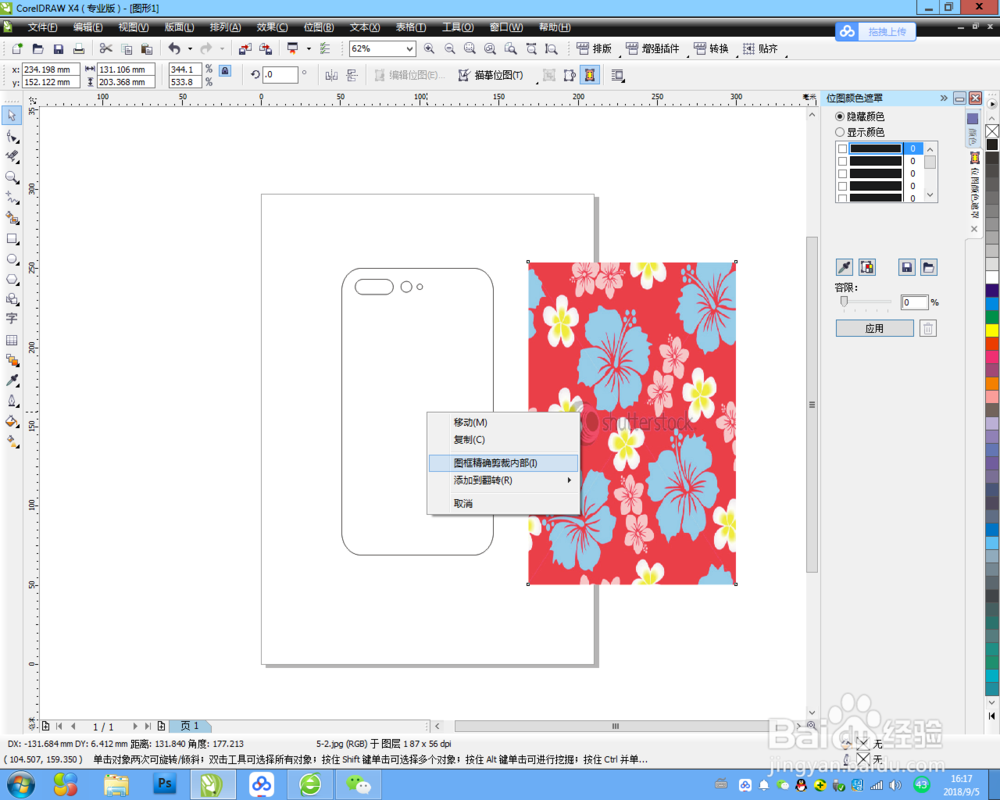The height and width of the screenshot is (800, 1000).
Task: Click the Edit color icon in mask panel
Action: tap(867, 267)
